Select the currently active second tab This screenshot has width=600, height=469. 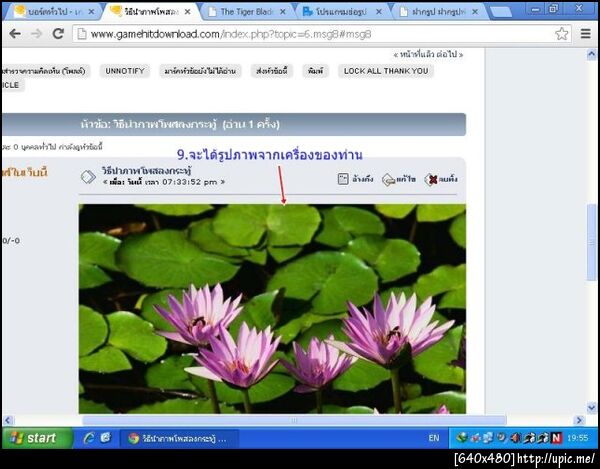(150, 12)
